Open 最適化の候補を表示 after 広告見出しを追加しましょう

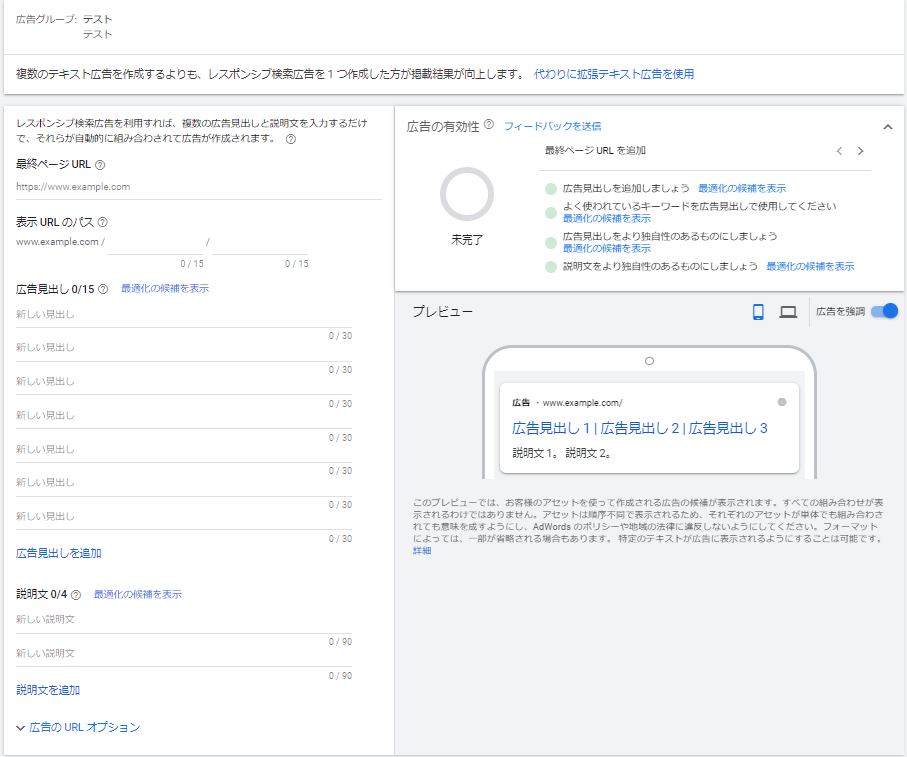pyautogui.click(x=742, y=189)
